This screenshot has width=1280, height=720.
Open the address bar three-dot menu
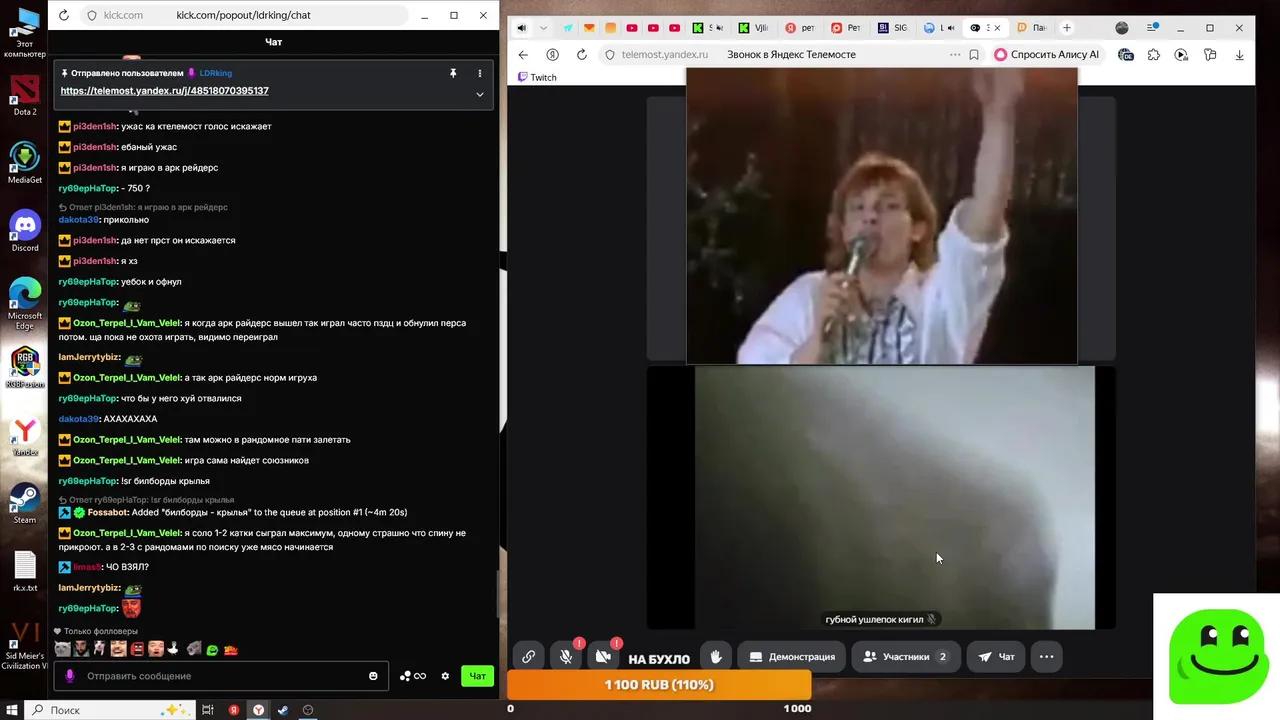(954, 54)
